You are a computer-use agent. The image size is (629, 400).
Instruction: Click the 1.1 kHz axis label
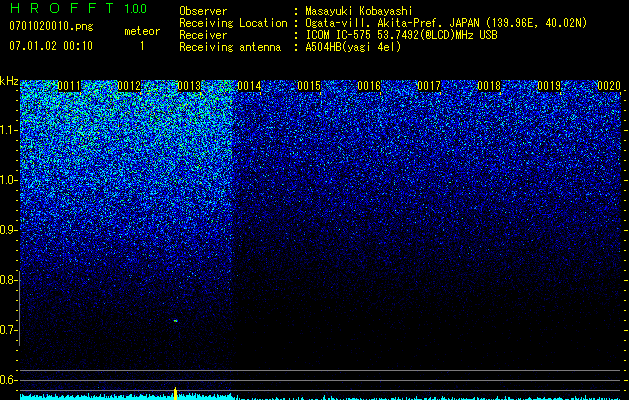coord(8,130)
